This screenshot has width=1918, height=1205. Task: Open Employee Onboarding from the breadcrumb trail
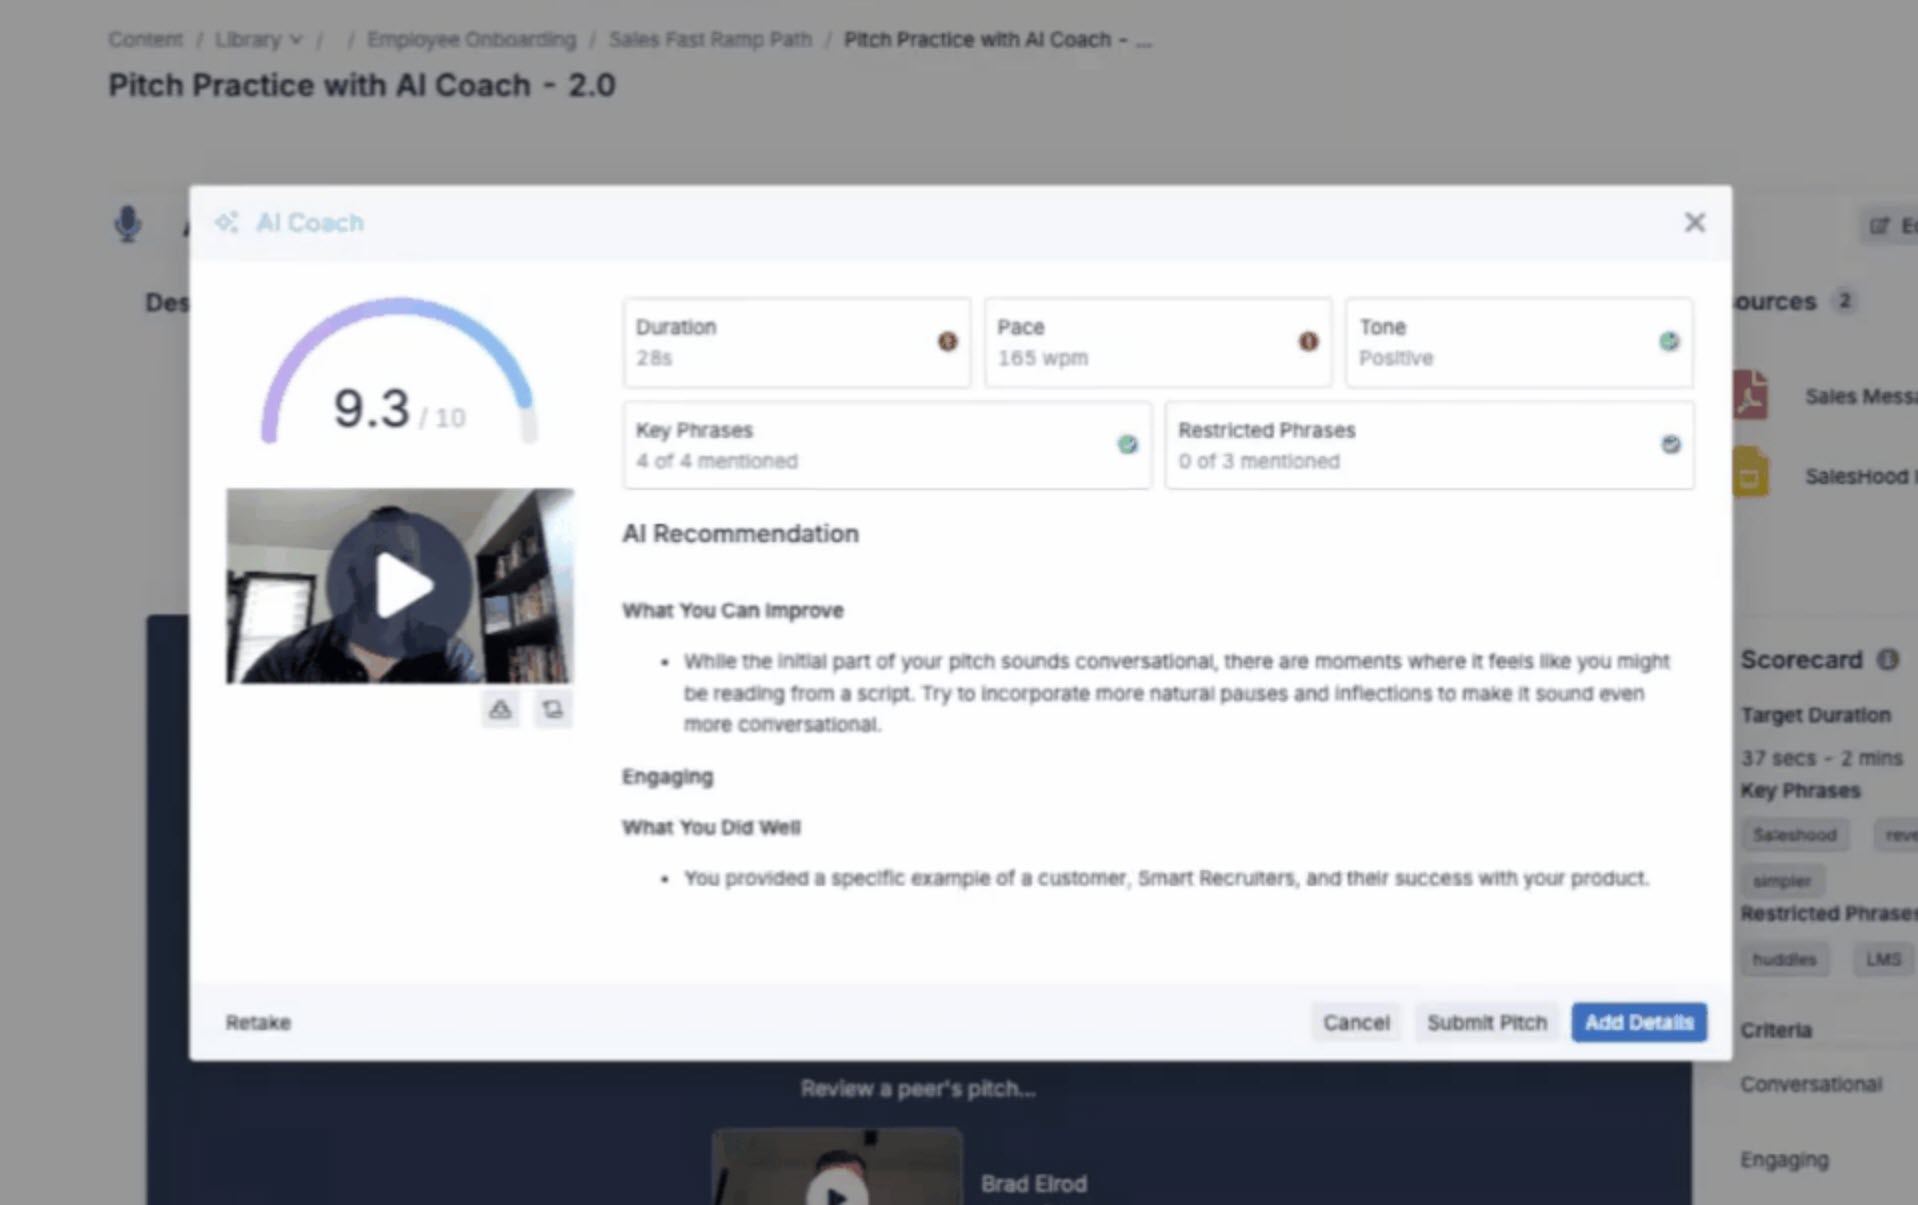[x=471, y=39]
